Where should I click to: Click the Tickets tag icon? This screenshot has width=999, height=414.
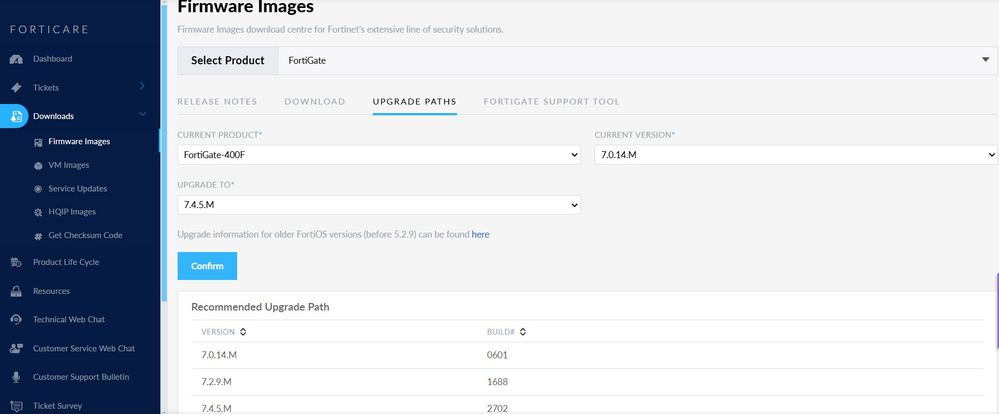tap(16, 87)
